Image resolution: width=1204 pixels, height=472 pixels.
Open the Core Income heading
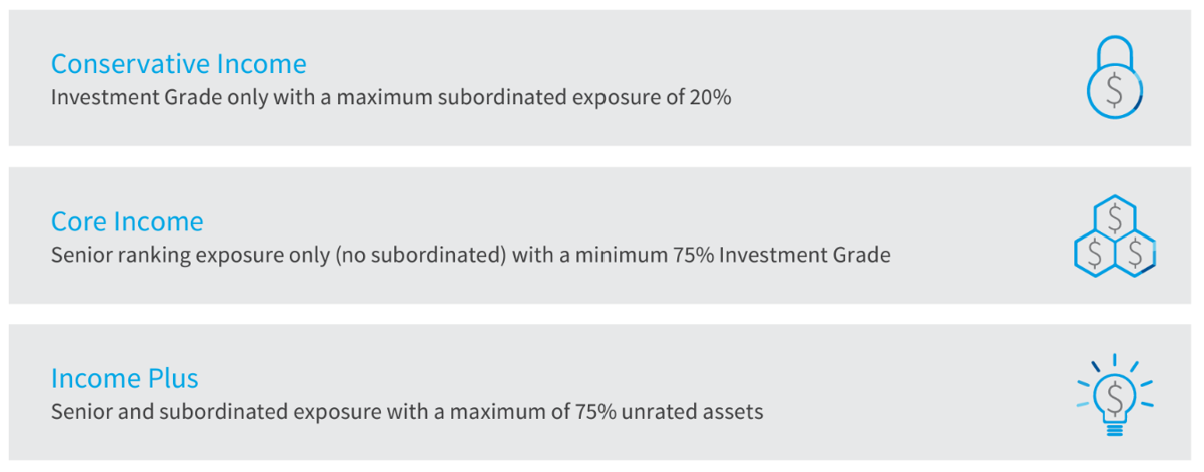click(x=127, y=221)
